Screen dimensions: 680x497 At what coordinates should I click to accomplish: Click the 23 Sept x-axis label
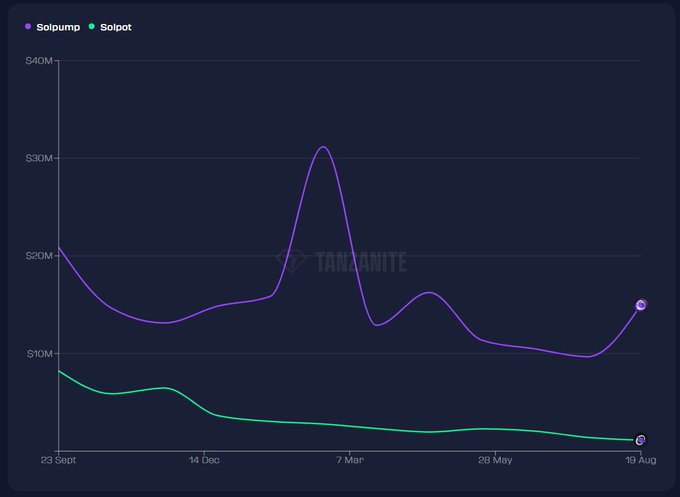point(59,460)
